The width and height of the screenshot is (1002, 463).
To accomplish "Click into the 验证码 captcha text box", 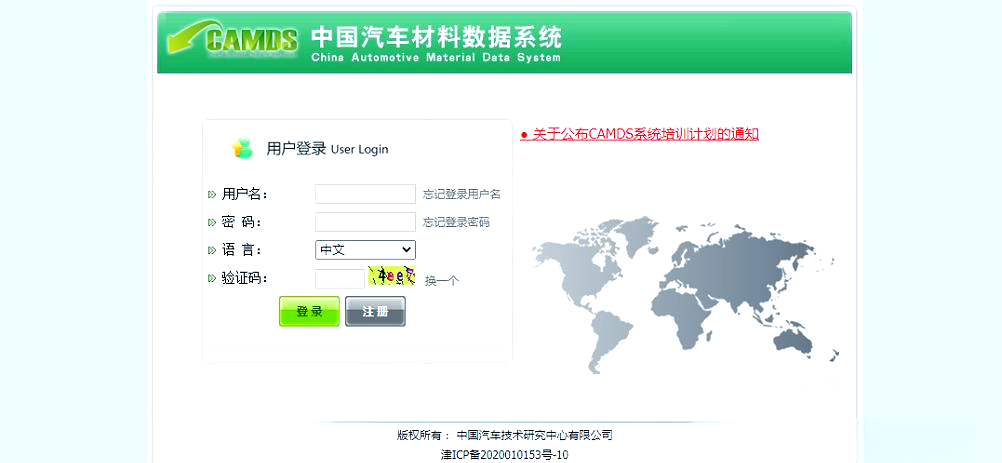I will click(x=340, y=279).
